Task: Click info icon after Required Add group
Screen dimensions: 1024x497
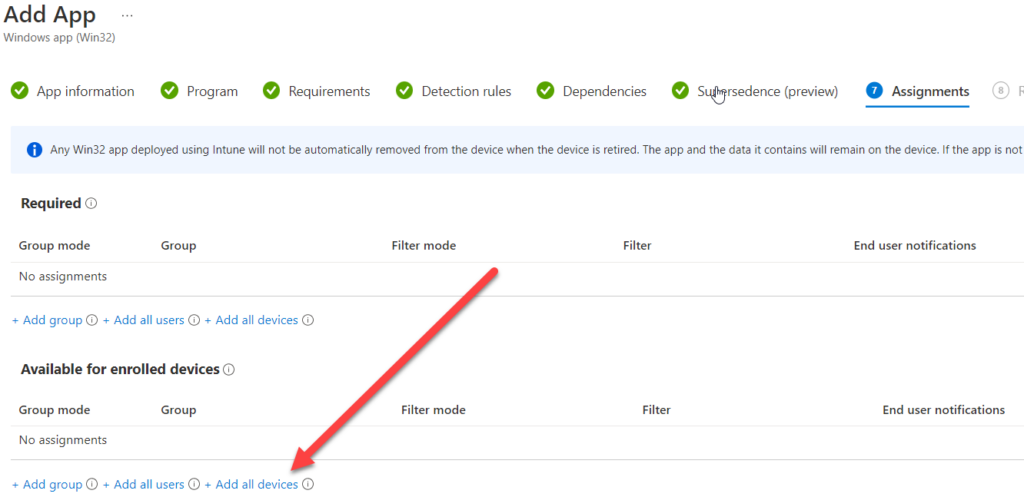Action: [92, 321]
